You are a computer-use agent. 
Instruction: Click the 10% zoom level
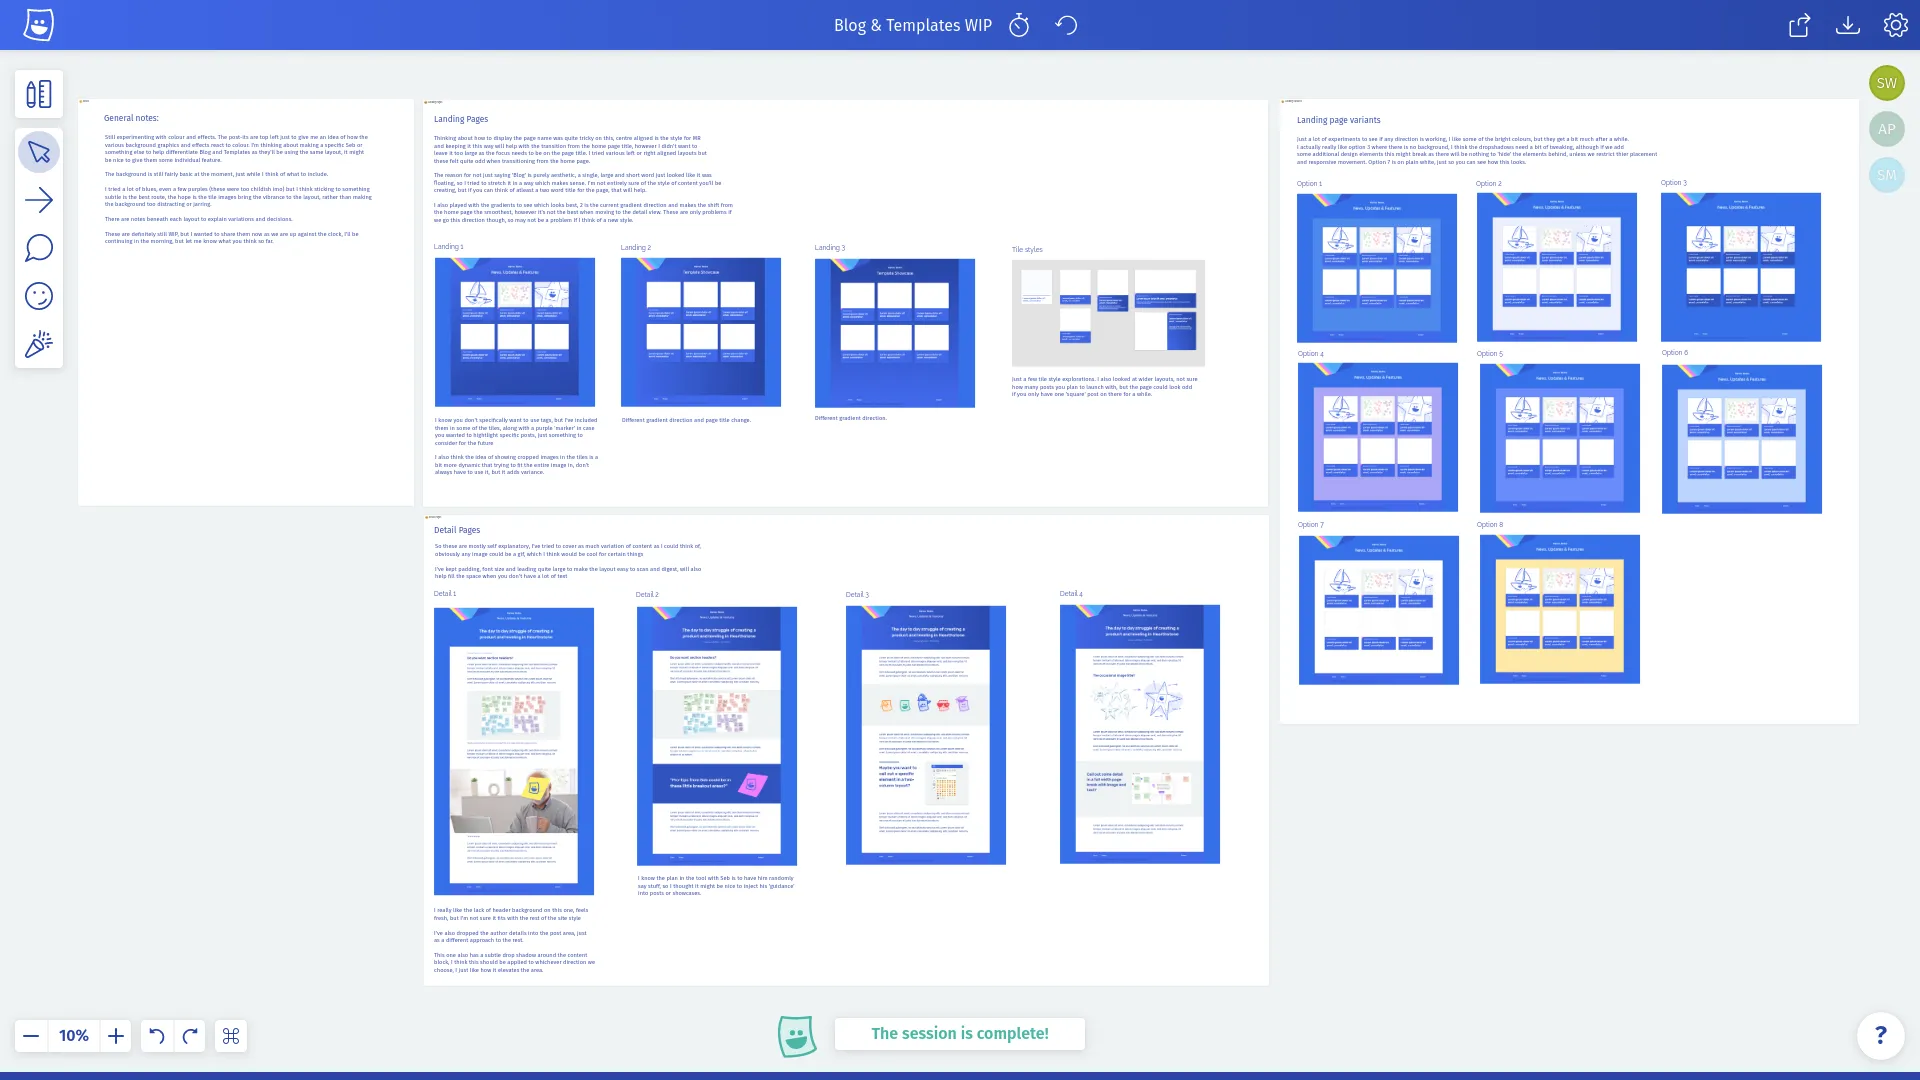[x=73, y=1036]
